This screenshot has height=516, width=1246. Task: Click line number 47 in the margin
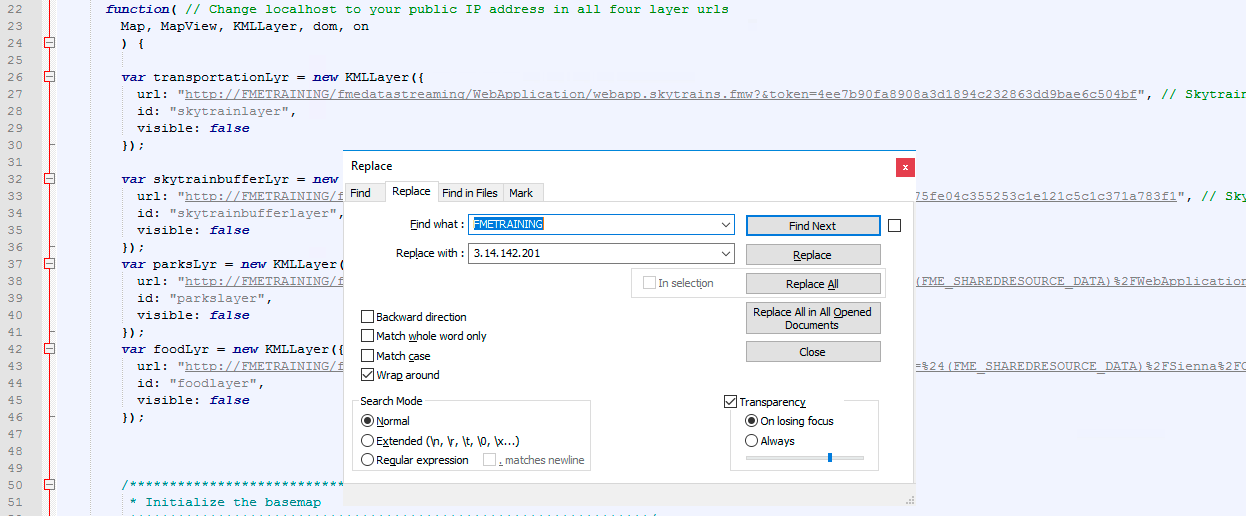(14, 434)
